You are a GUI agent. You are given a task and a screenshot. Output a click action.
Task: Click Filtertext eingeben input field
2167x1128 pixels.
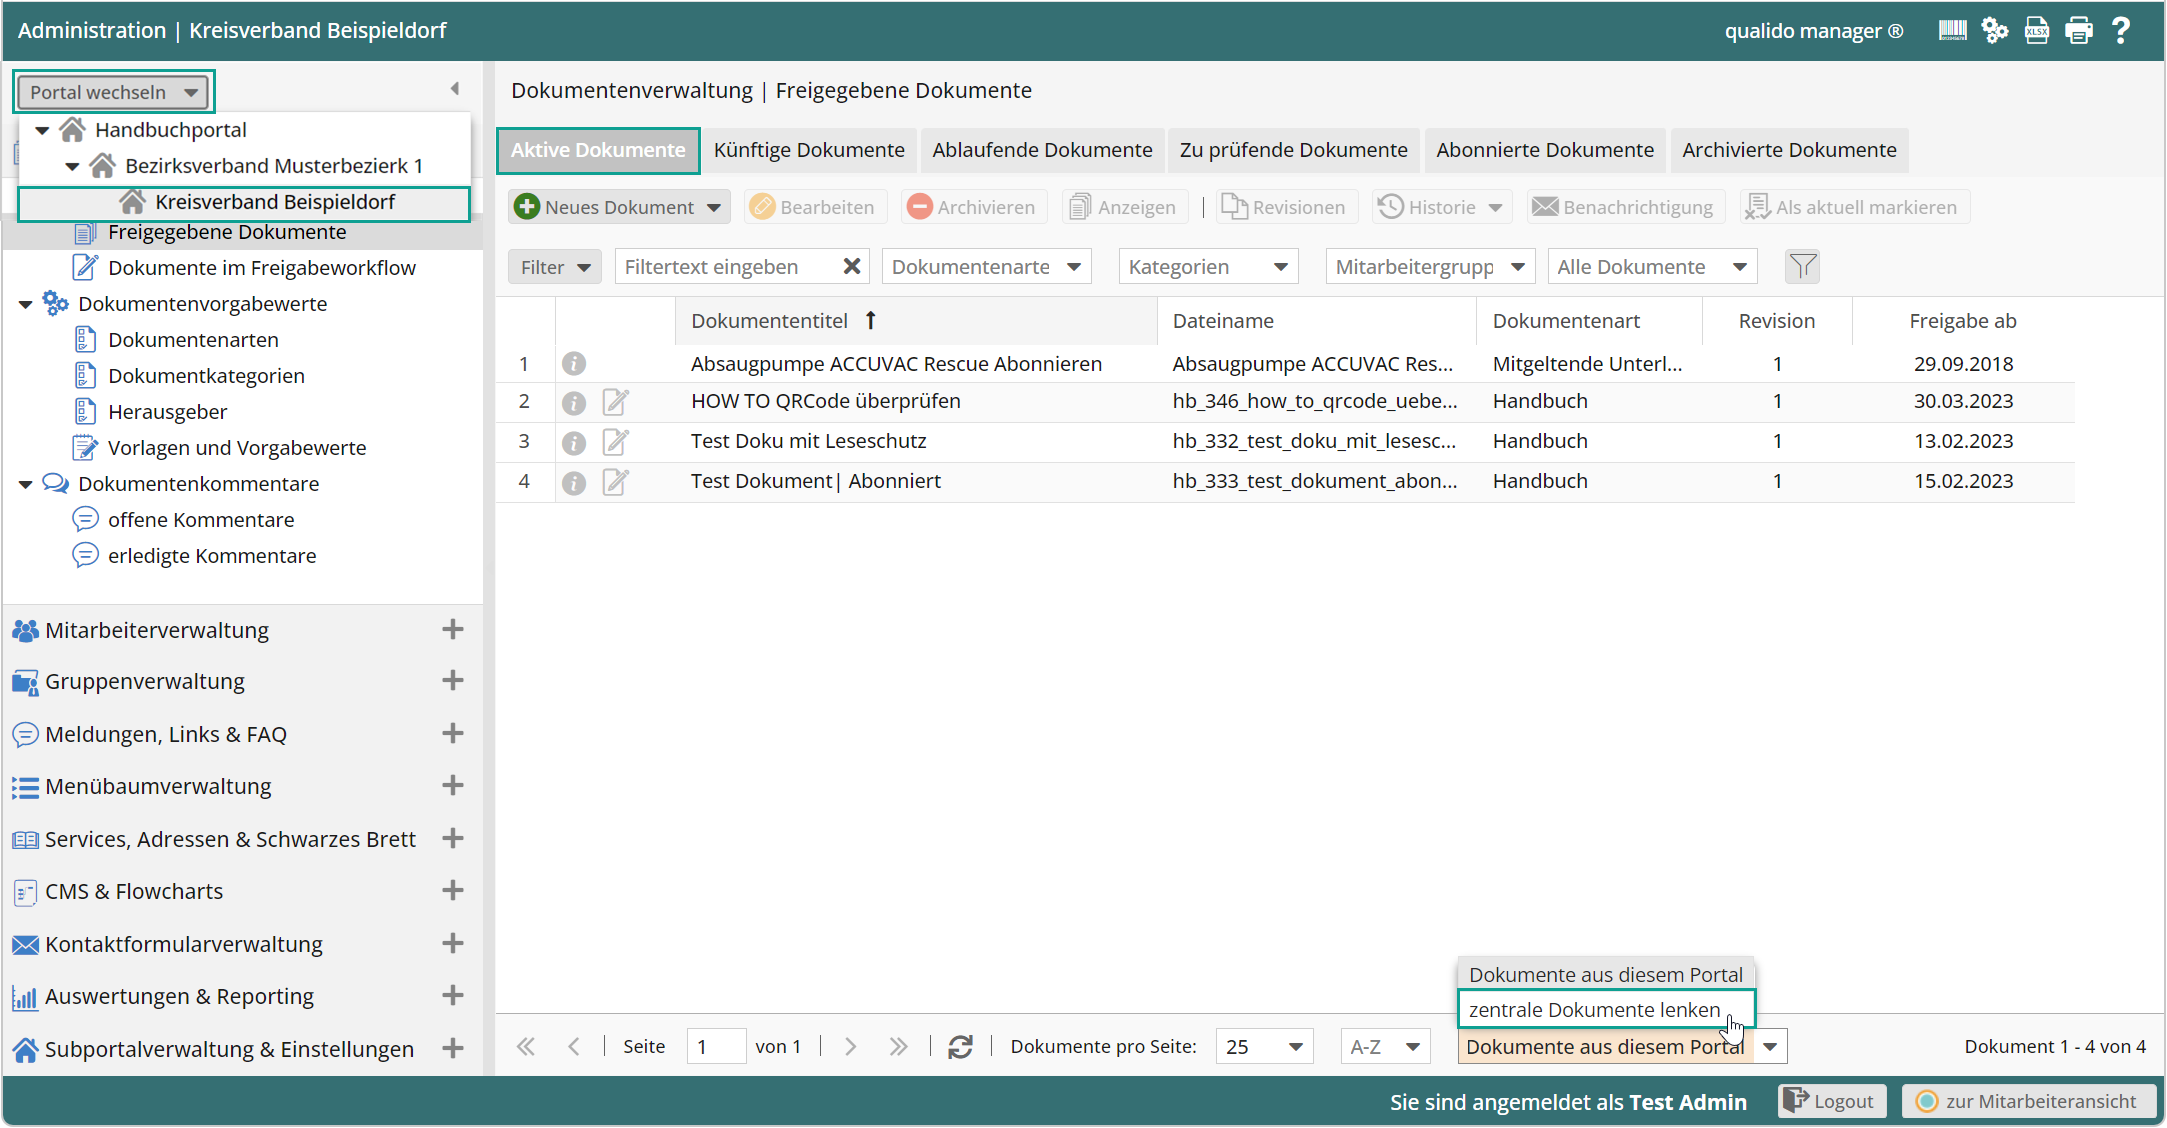728,267
